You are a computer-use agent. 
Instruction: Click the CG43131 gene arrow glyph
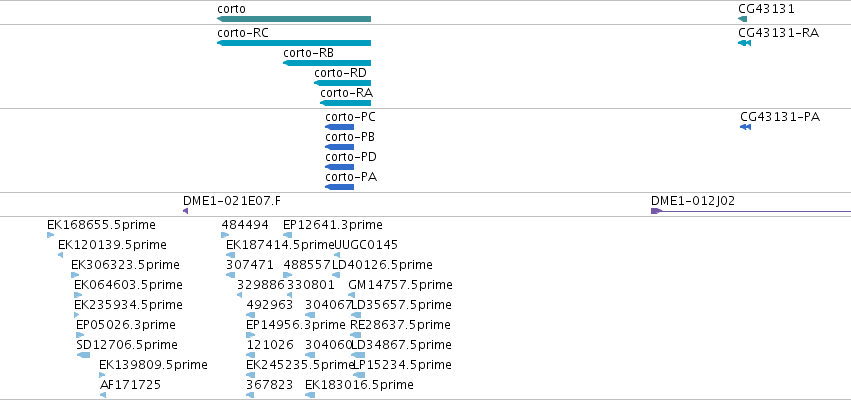(x=742, y=19)
